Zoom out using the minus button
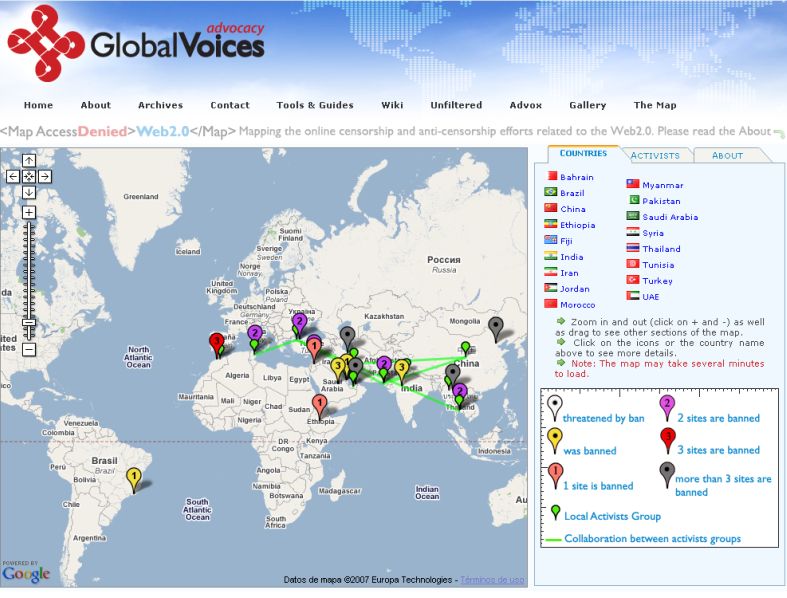The height and width of the screenshot is (598, 787). click(x=29, y=350)
